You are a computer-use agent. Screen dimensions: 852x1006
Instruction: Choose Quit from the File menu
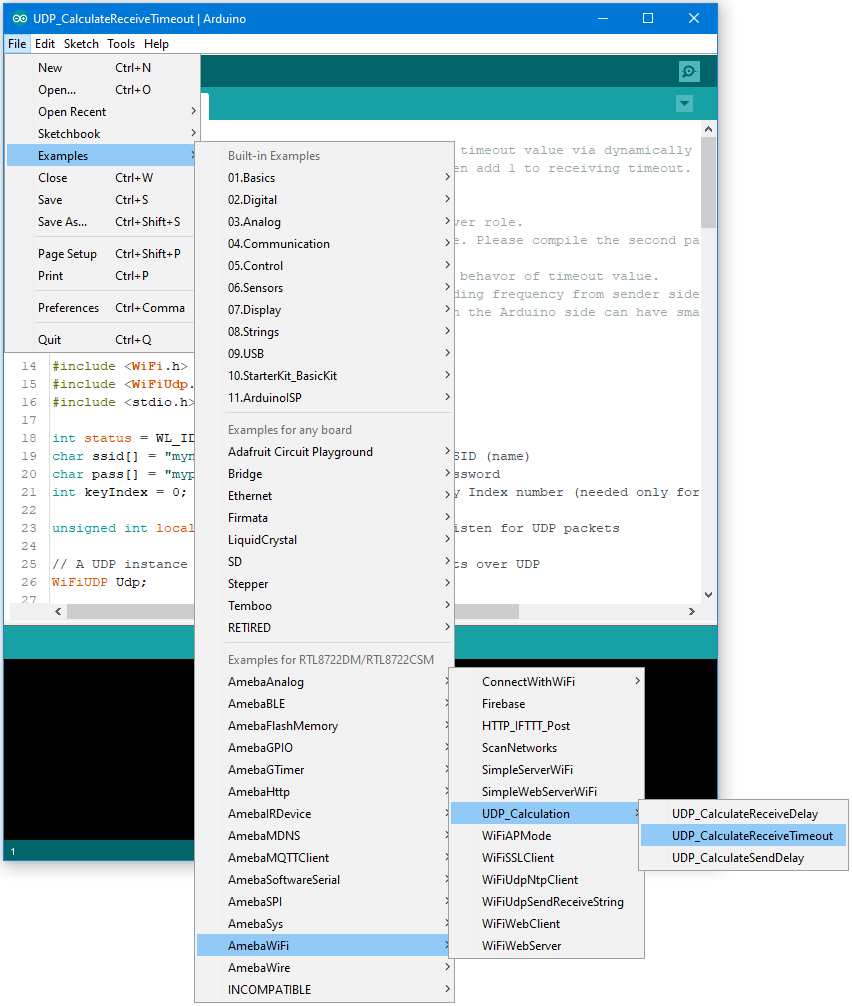[x=102, y=340]
